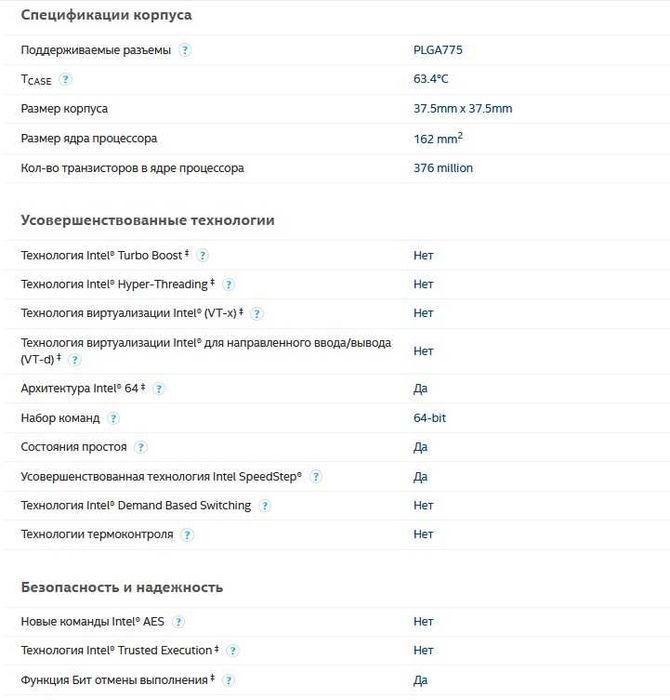Open the TCASE help tooltip icon
The width and height of the screenshot is (670, 700).
[66, 79]
